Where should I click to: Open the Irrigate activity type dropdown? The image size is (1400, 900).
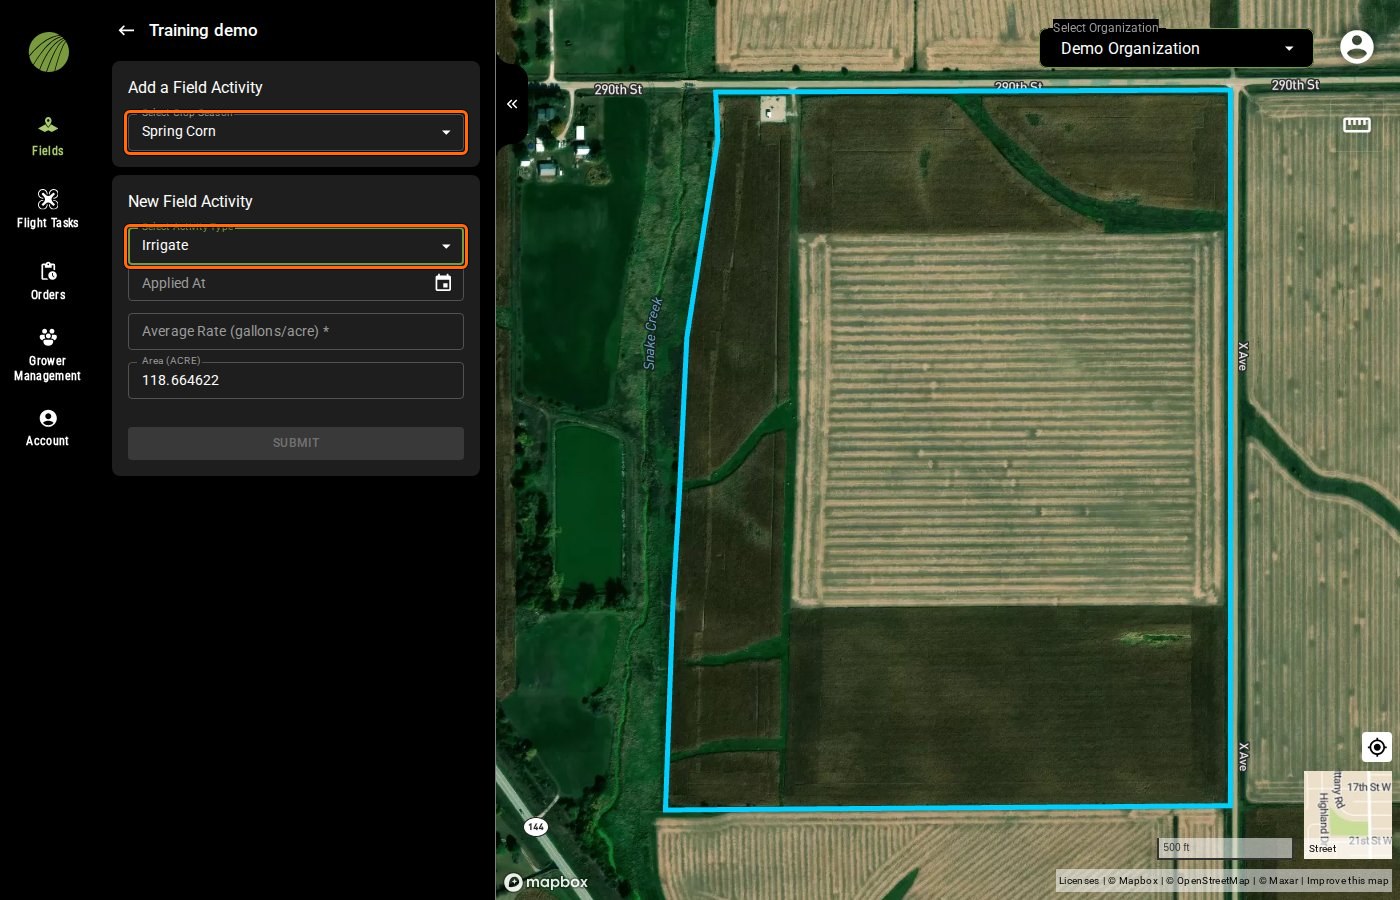coord(296,246)
